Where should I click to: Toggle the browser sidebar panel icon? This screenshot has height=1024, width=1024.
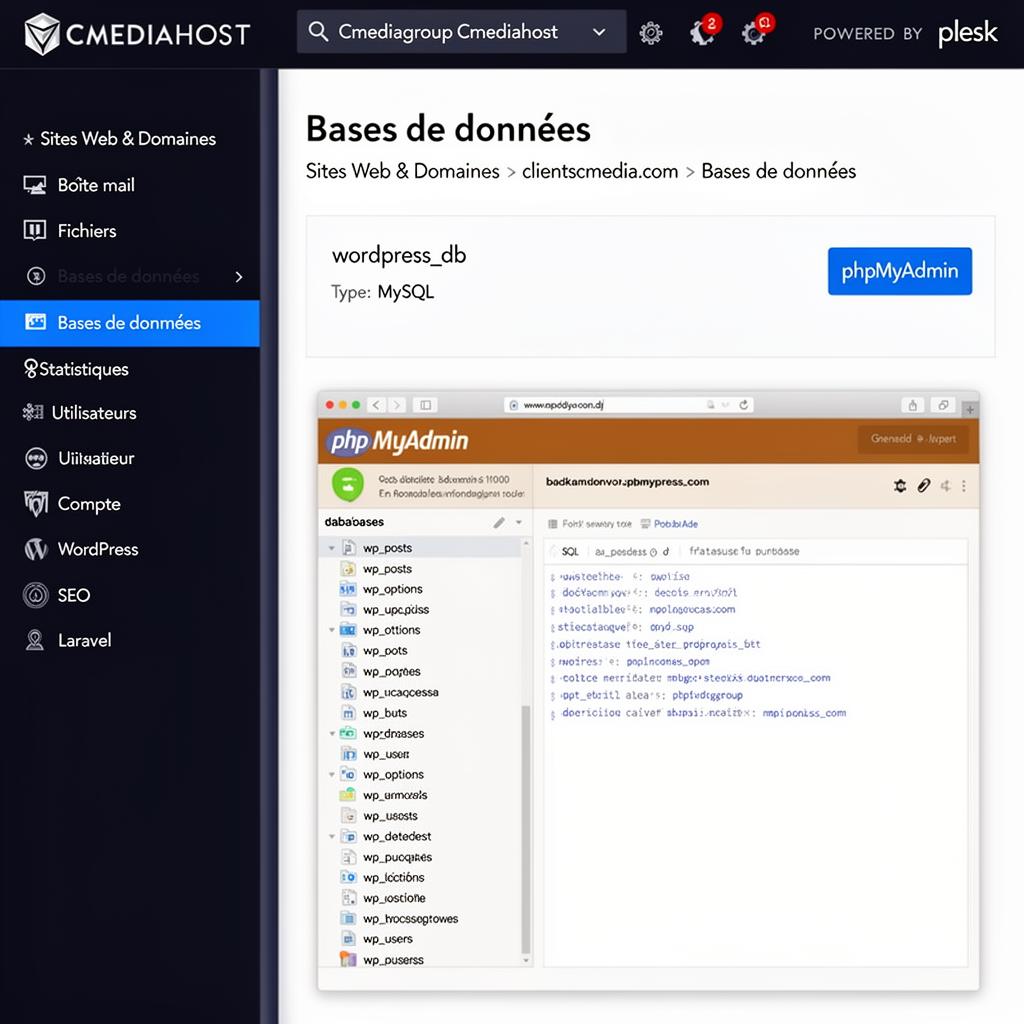coord(425,405)
